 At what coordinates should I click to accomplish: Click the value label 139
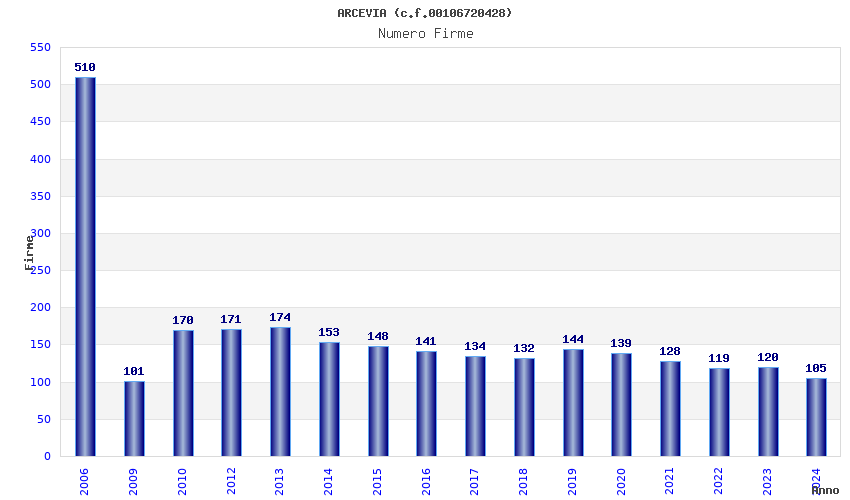(x=621, y=343)
